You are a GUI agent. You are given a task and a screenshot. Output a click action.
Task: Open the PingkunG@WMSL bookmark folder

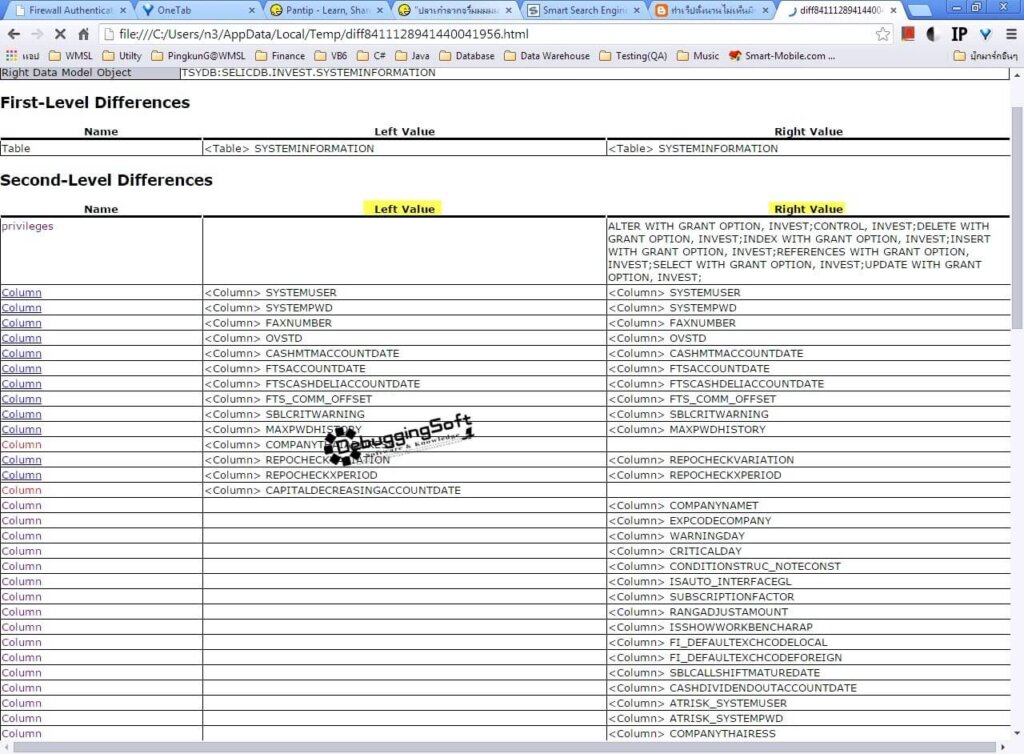point(198,56)
